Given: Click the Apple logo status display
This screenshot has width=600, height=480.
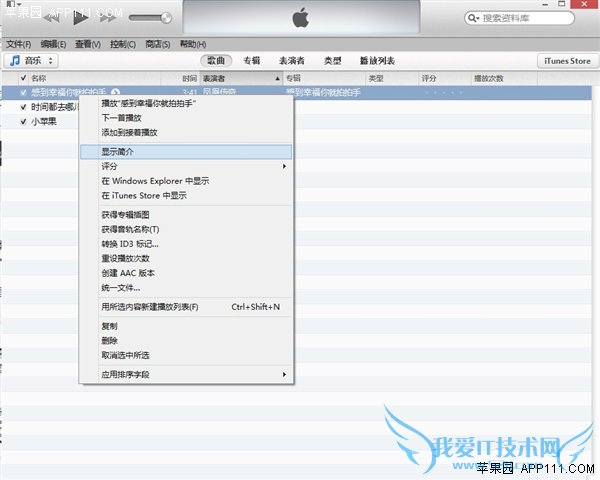Looking at the screenshot, I should [x=301, y=18].
